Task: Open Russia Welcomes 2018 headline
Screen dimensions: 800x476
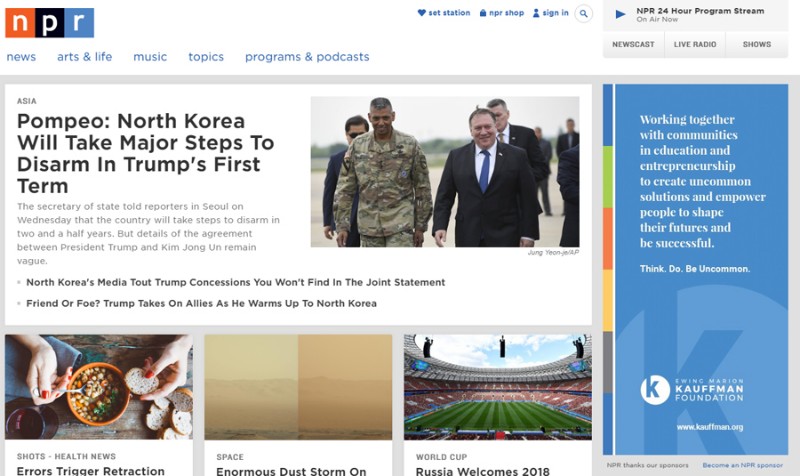Action: click(x=483, y=471)
